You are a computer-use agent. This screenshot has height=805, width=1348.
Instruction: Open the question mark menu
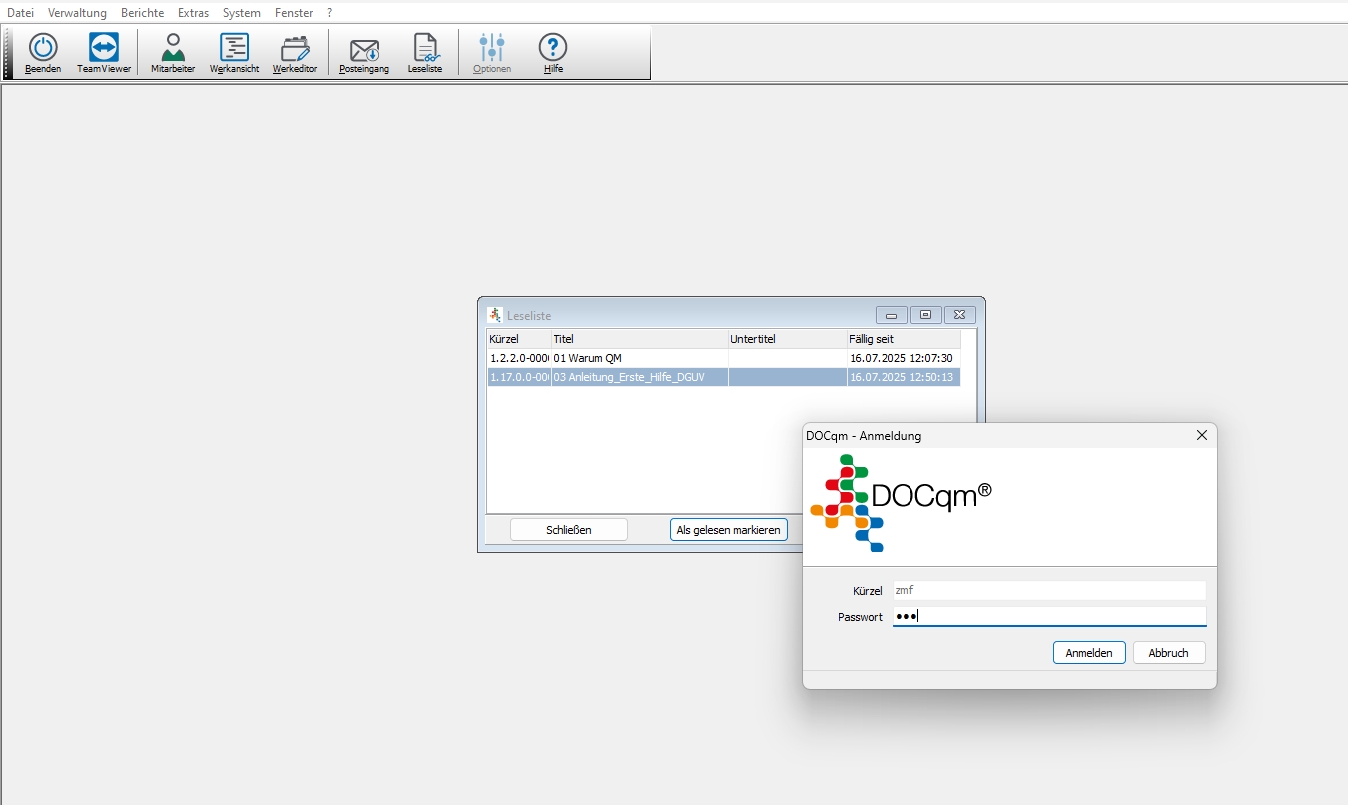[330, 13]
